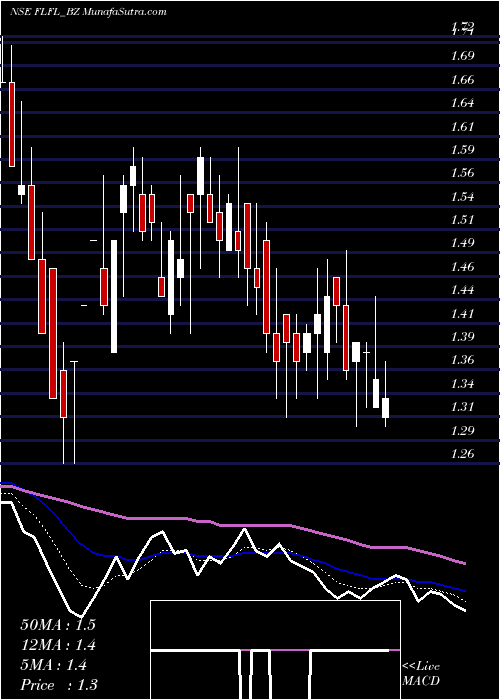The image size is (500, 700).
Task: Select the 1.49 price axis label
Action: click(462, 243)
